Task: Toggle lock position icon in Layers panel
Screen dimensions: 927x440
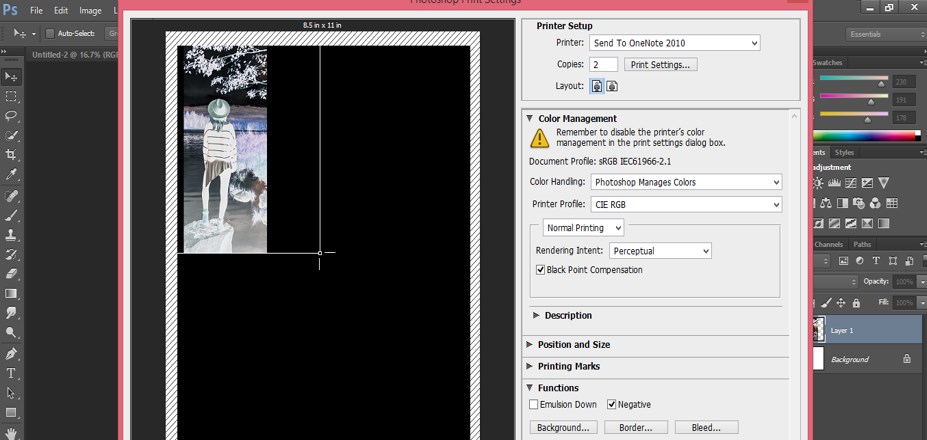Action: click(x=841, y=303)
